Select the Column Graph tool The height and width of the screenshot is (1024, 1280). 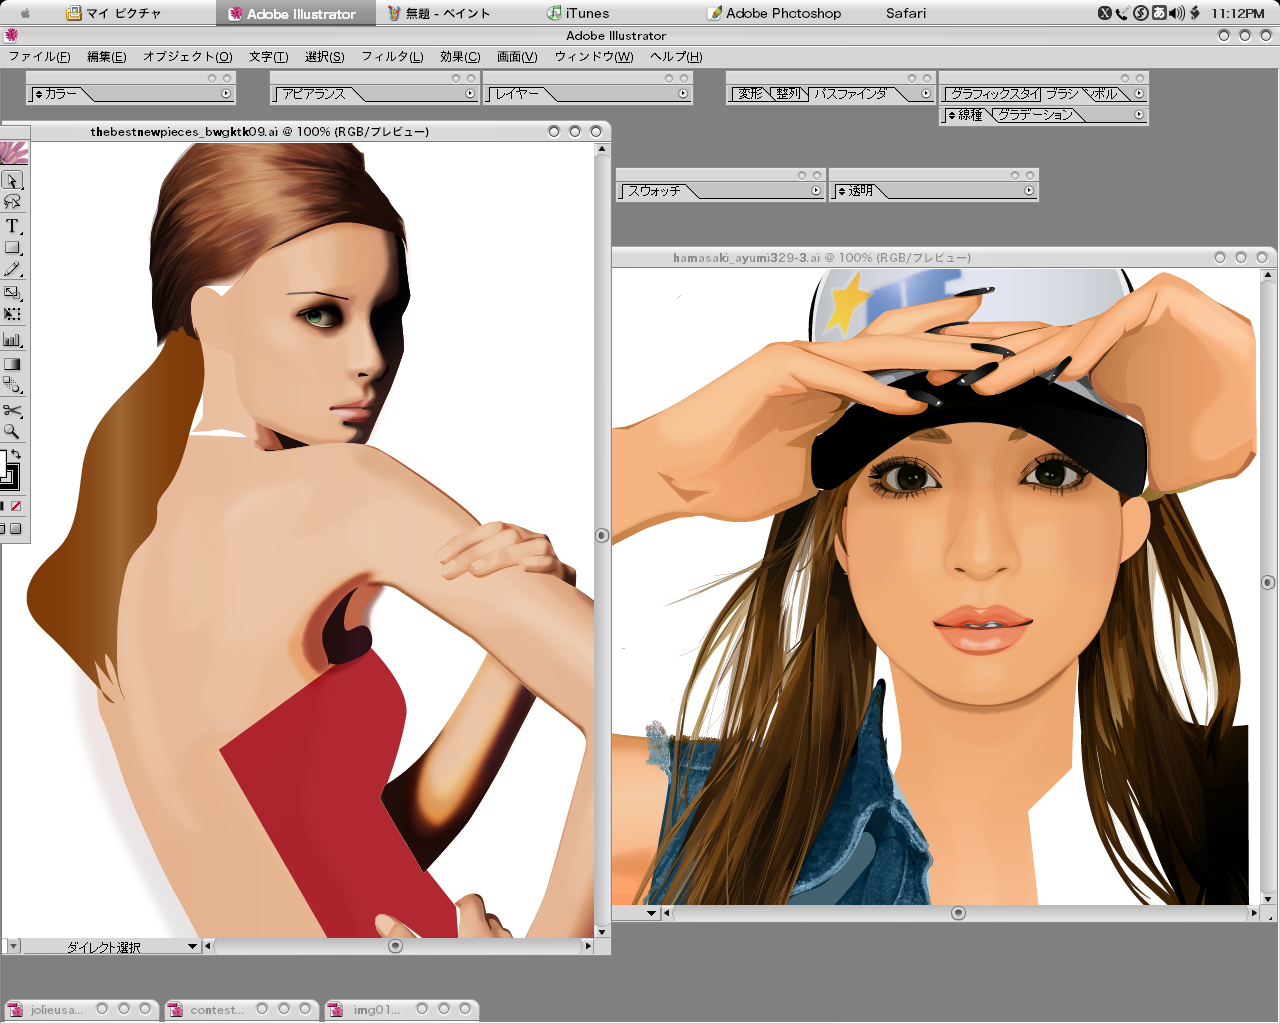(12, 340)
